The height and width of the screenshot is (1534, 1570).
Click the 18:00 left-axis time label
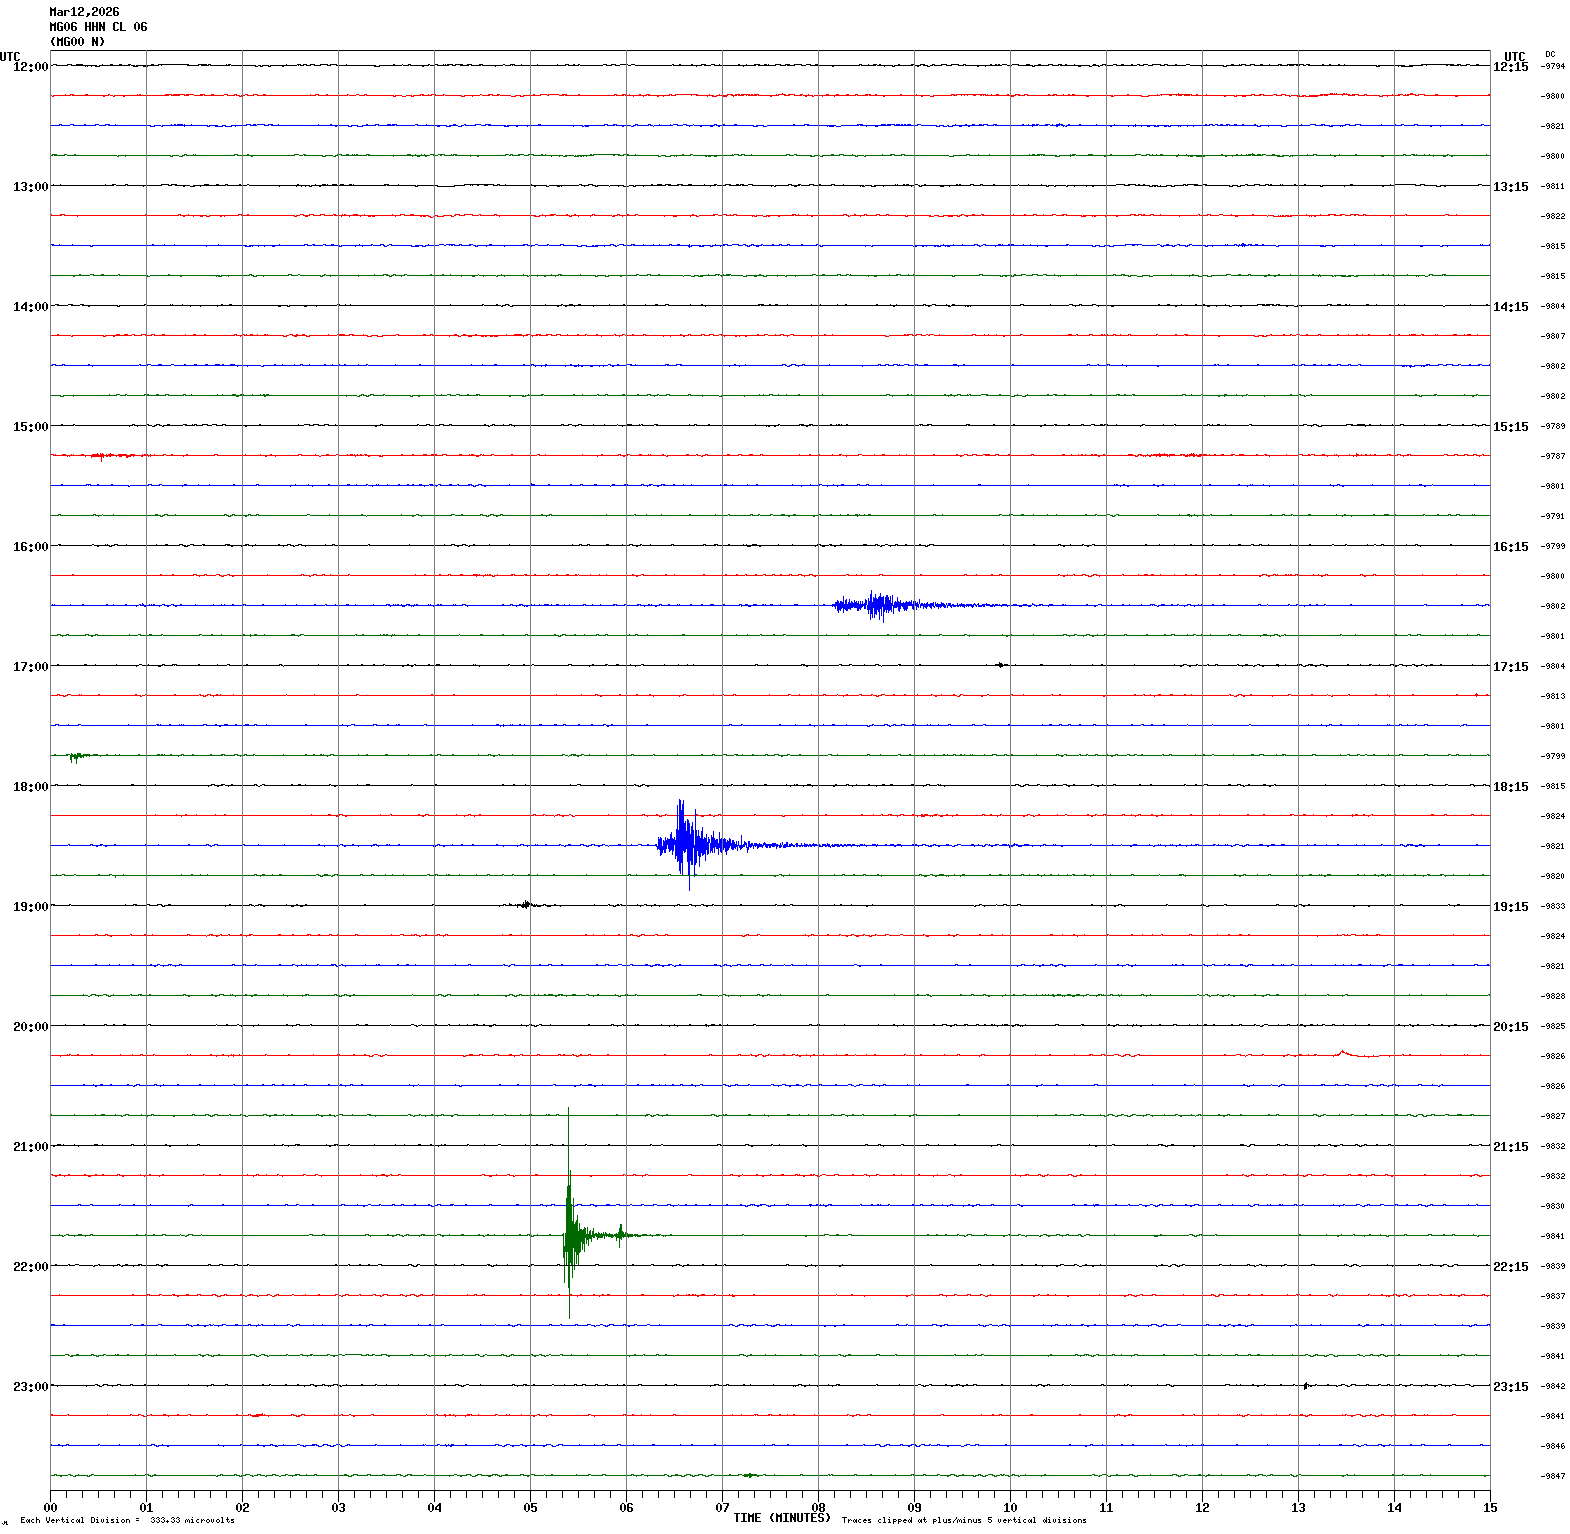[x=30, y=786]
